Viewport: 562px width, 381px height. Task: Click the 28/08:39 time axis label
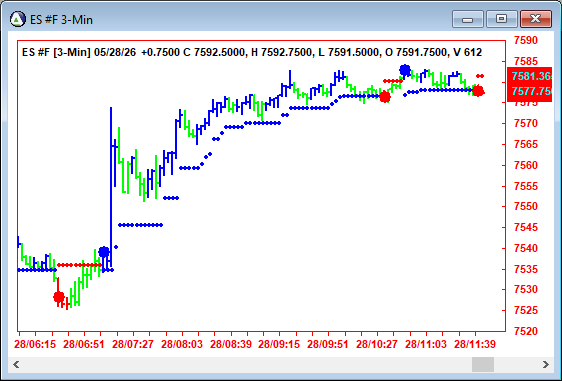point(231,344)
